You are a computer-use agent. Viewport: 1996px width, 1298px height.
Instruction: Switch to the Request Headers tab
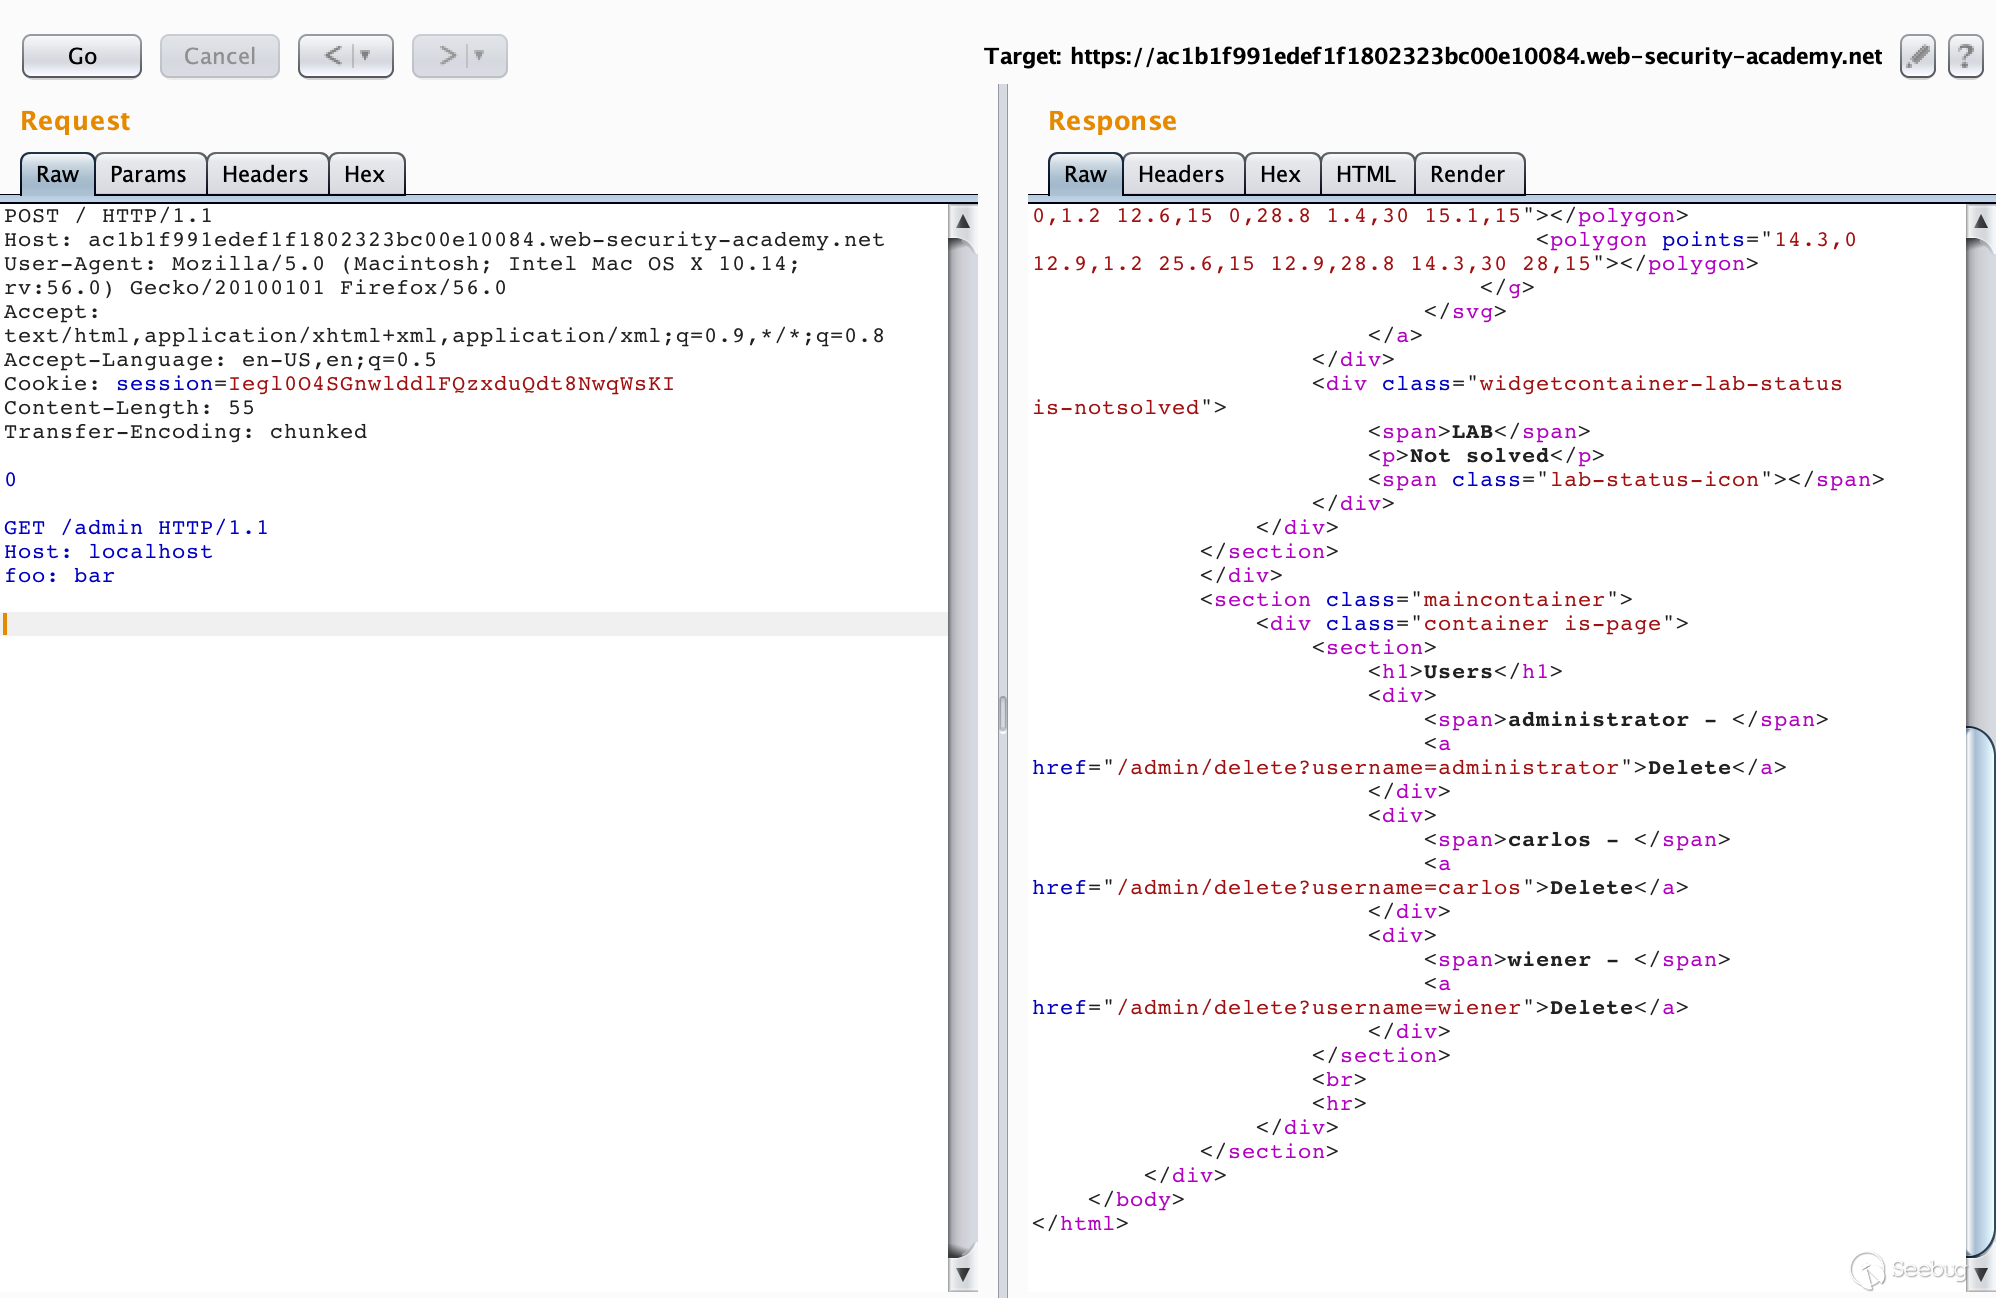pyautogui.click(x=265, y=174)
